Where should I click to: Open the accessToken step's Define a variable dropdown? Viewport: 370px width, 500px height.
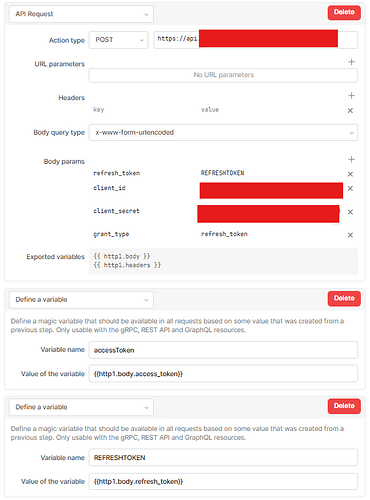tap(81, 300)
